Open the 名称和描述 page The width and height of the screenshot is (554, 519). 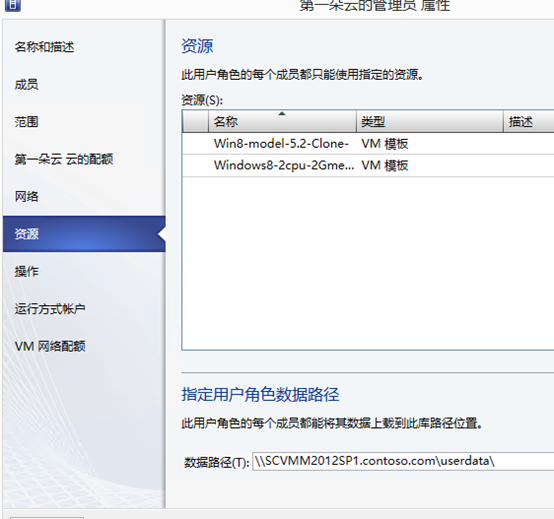coord(44,47)
